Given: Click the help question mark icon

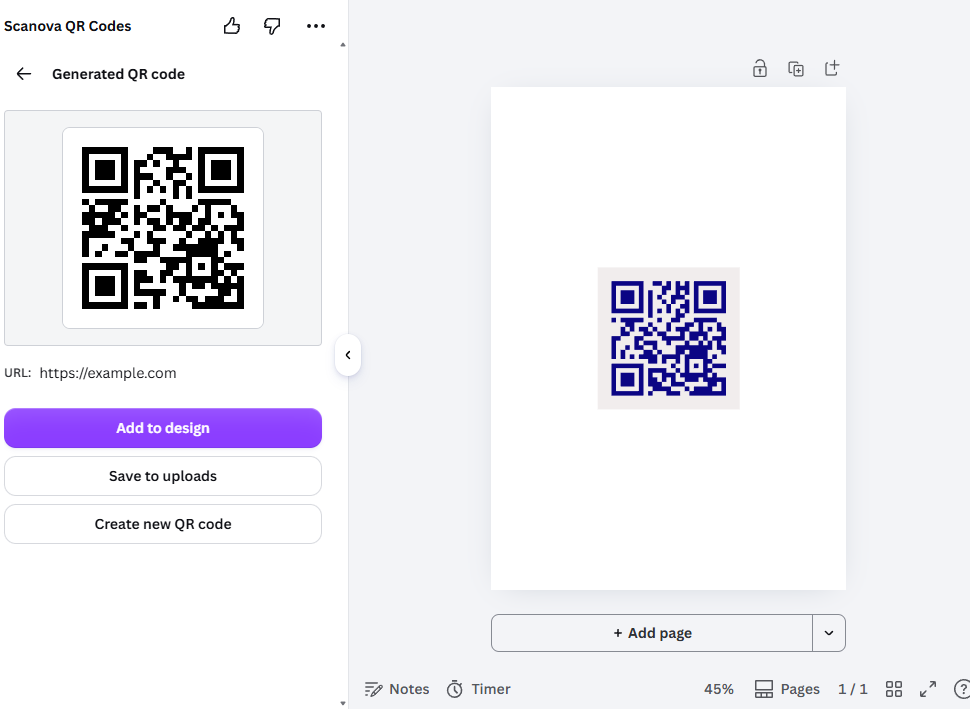Looking at the screenshot, I should [962, 689].
